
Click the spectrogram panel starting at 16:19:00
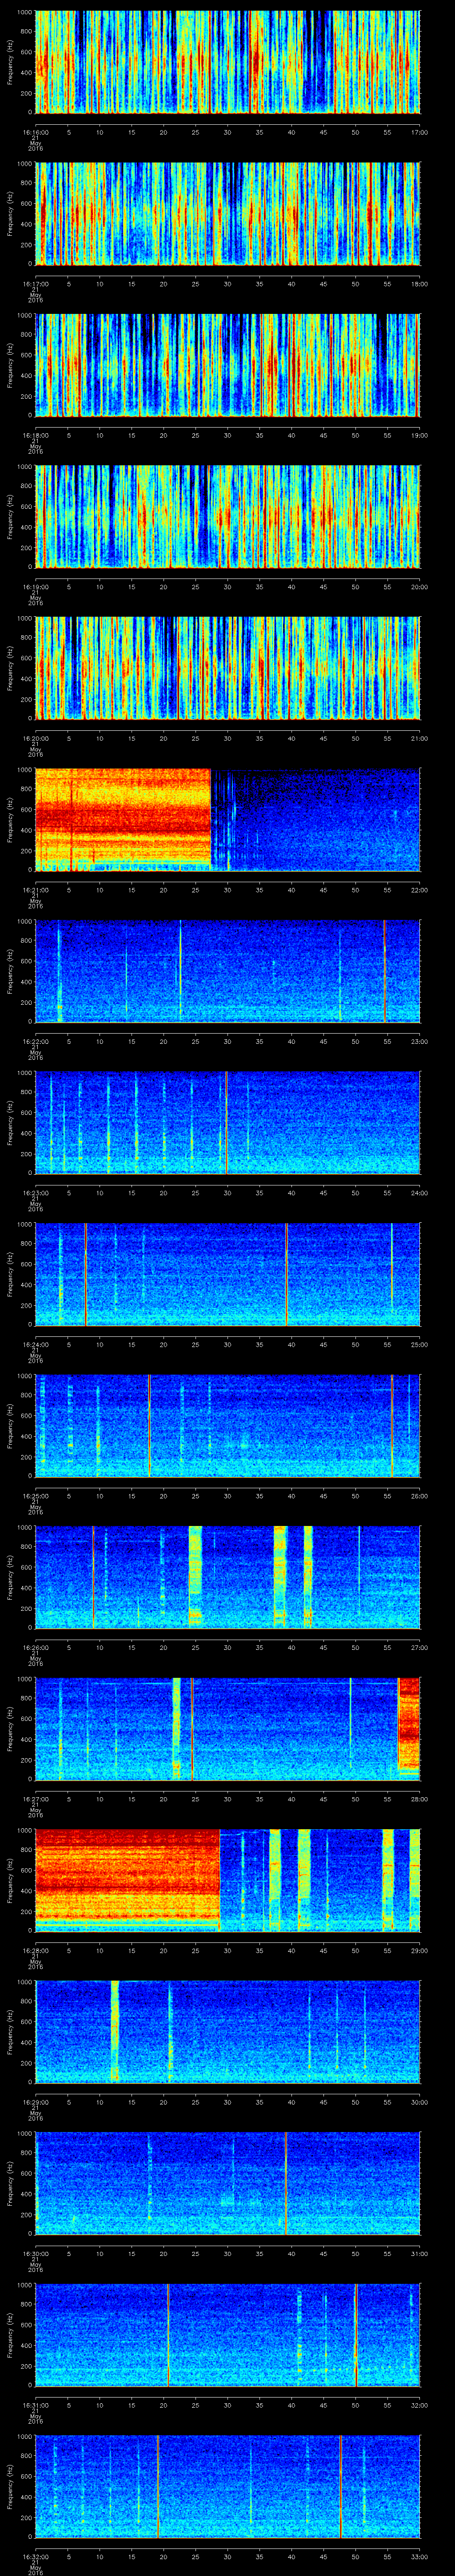coord(228,516)
